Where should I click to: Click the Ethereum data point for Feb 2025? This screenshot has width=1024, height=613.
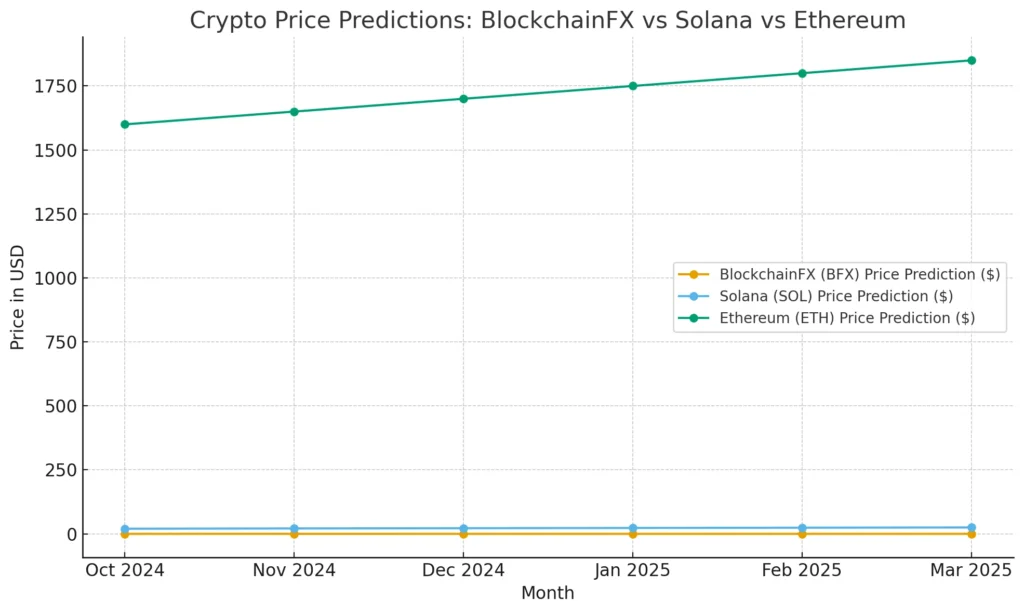coord(802,73)
